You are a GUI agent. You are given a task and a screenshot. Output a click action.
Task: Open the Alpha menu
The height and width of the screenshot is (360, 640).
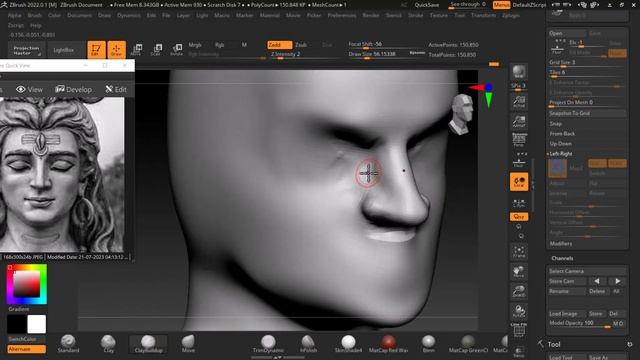14,15
